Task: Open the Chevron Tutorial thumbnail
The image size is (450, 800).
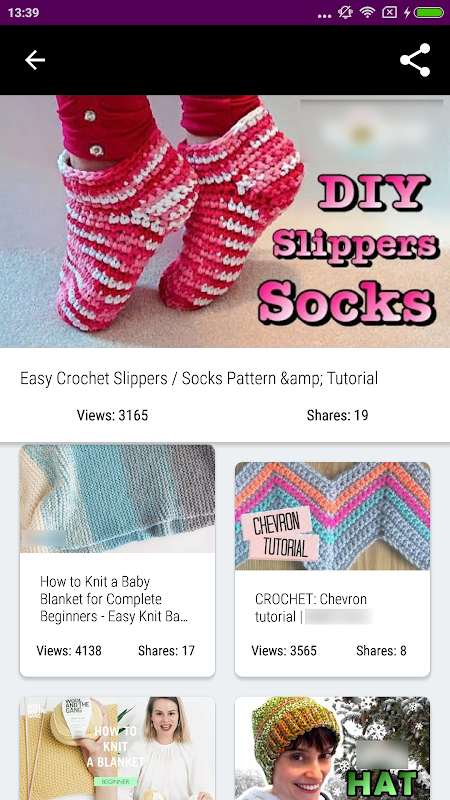Action: [x=332, y=516]
